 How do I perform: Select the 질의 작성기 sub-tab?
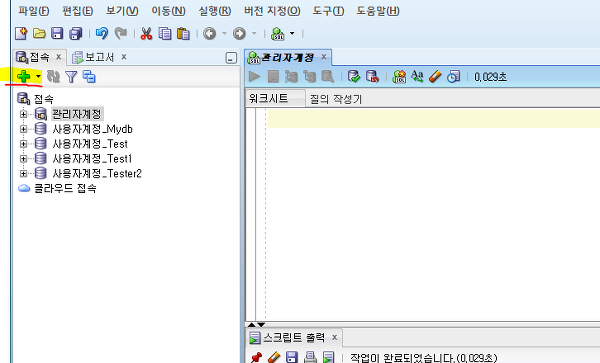pos(336,99)
